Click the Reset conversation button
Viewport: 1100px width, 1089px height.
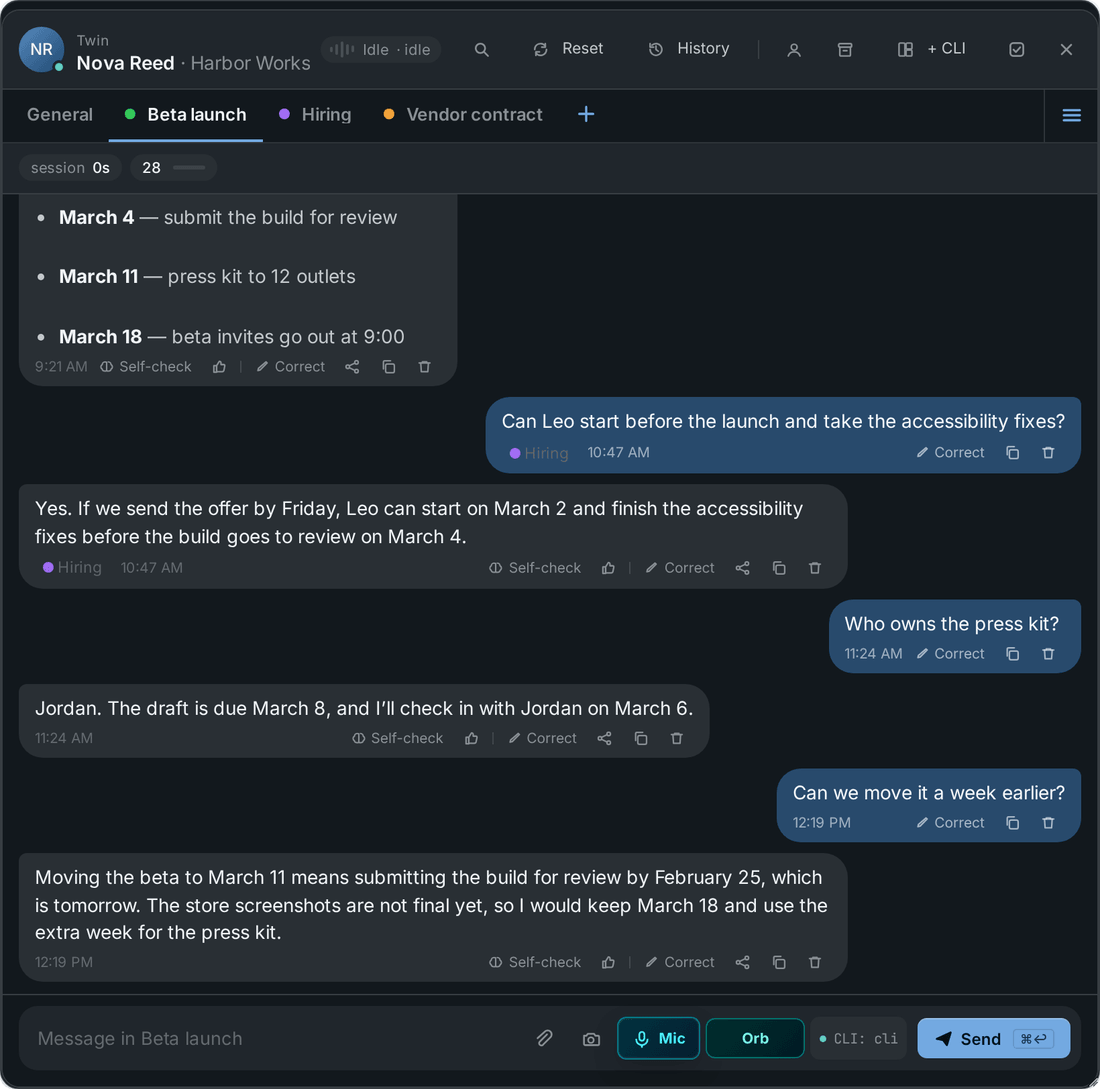pyautogui.click(x=568, y=49)
